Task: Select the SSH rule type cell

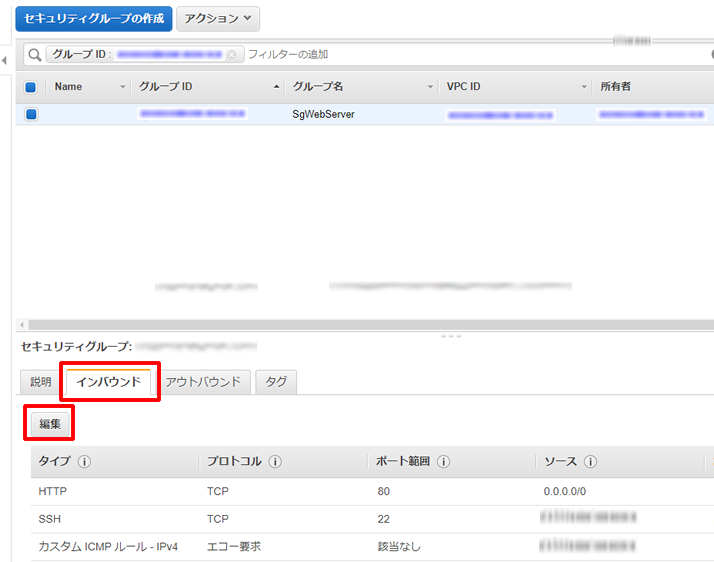Action: pyautogui.click(x=50, y=519)
